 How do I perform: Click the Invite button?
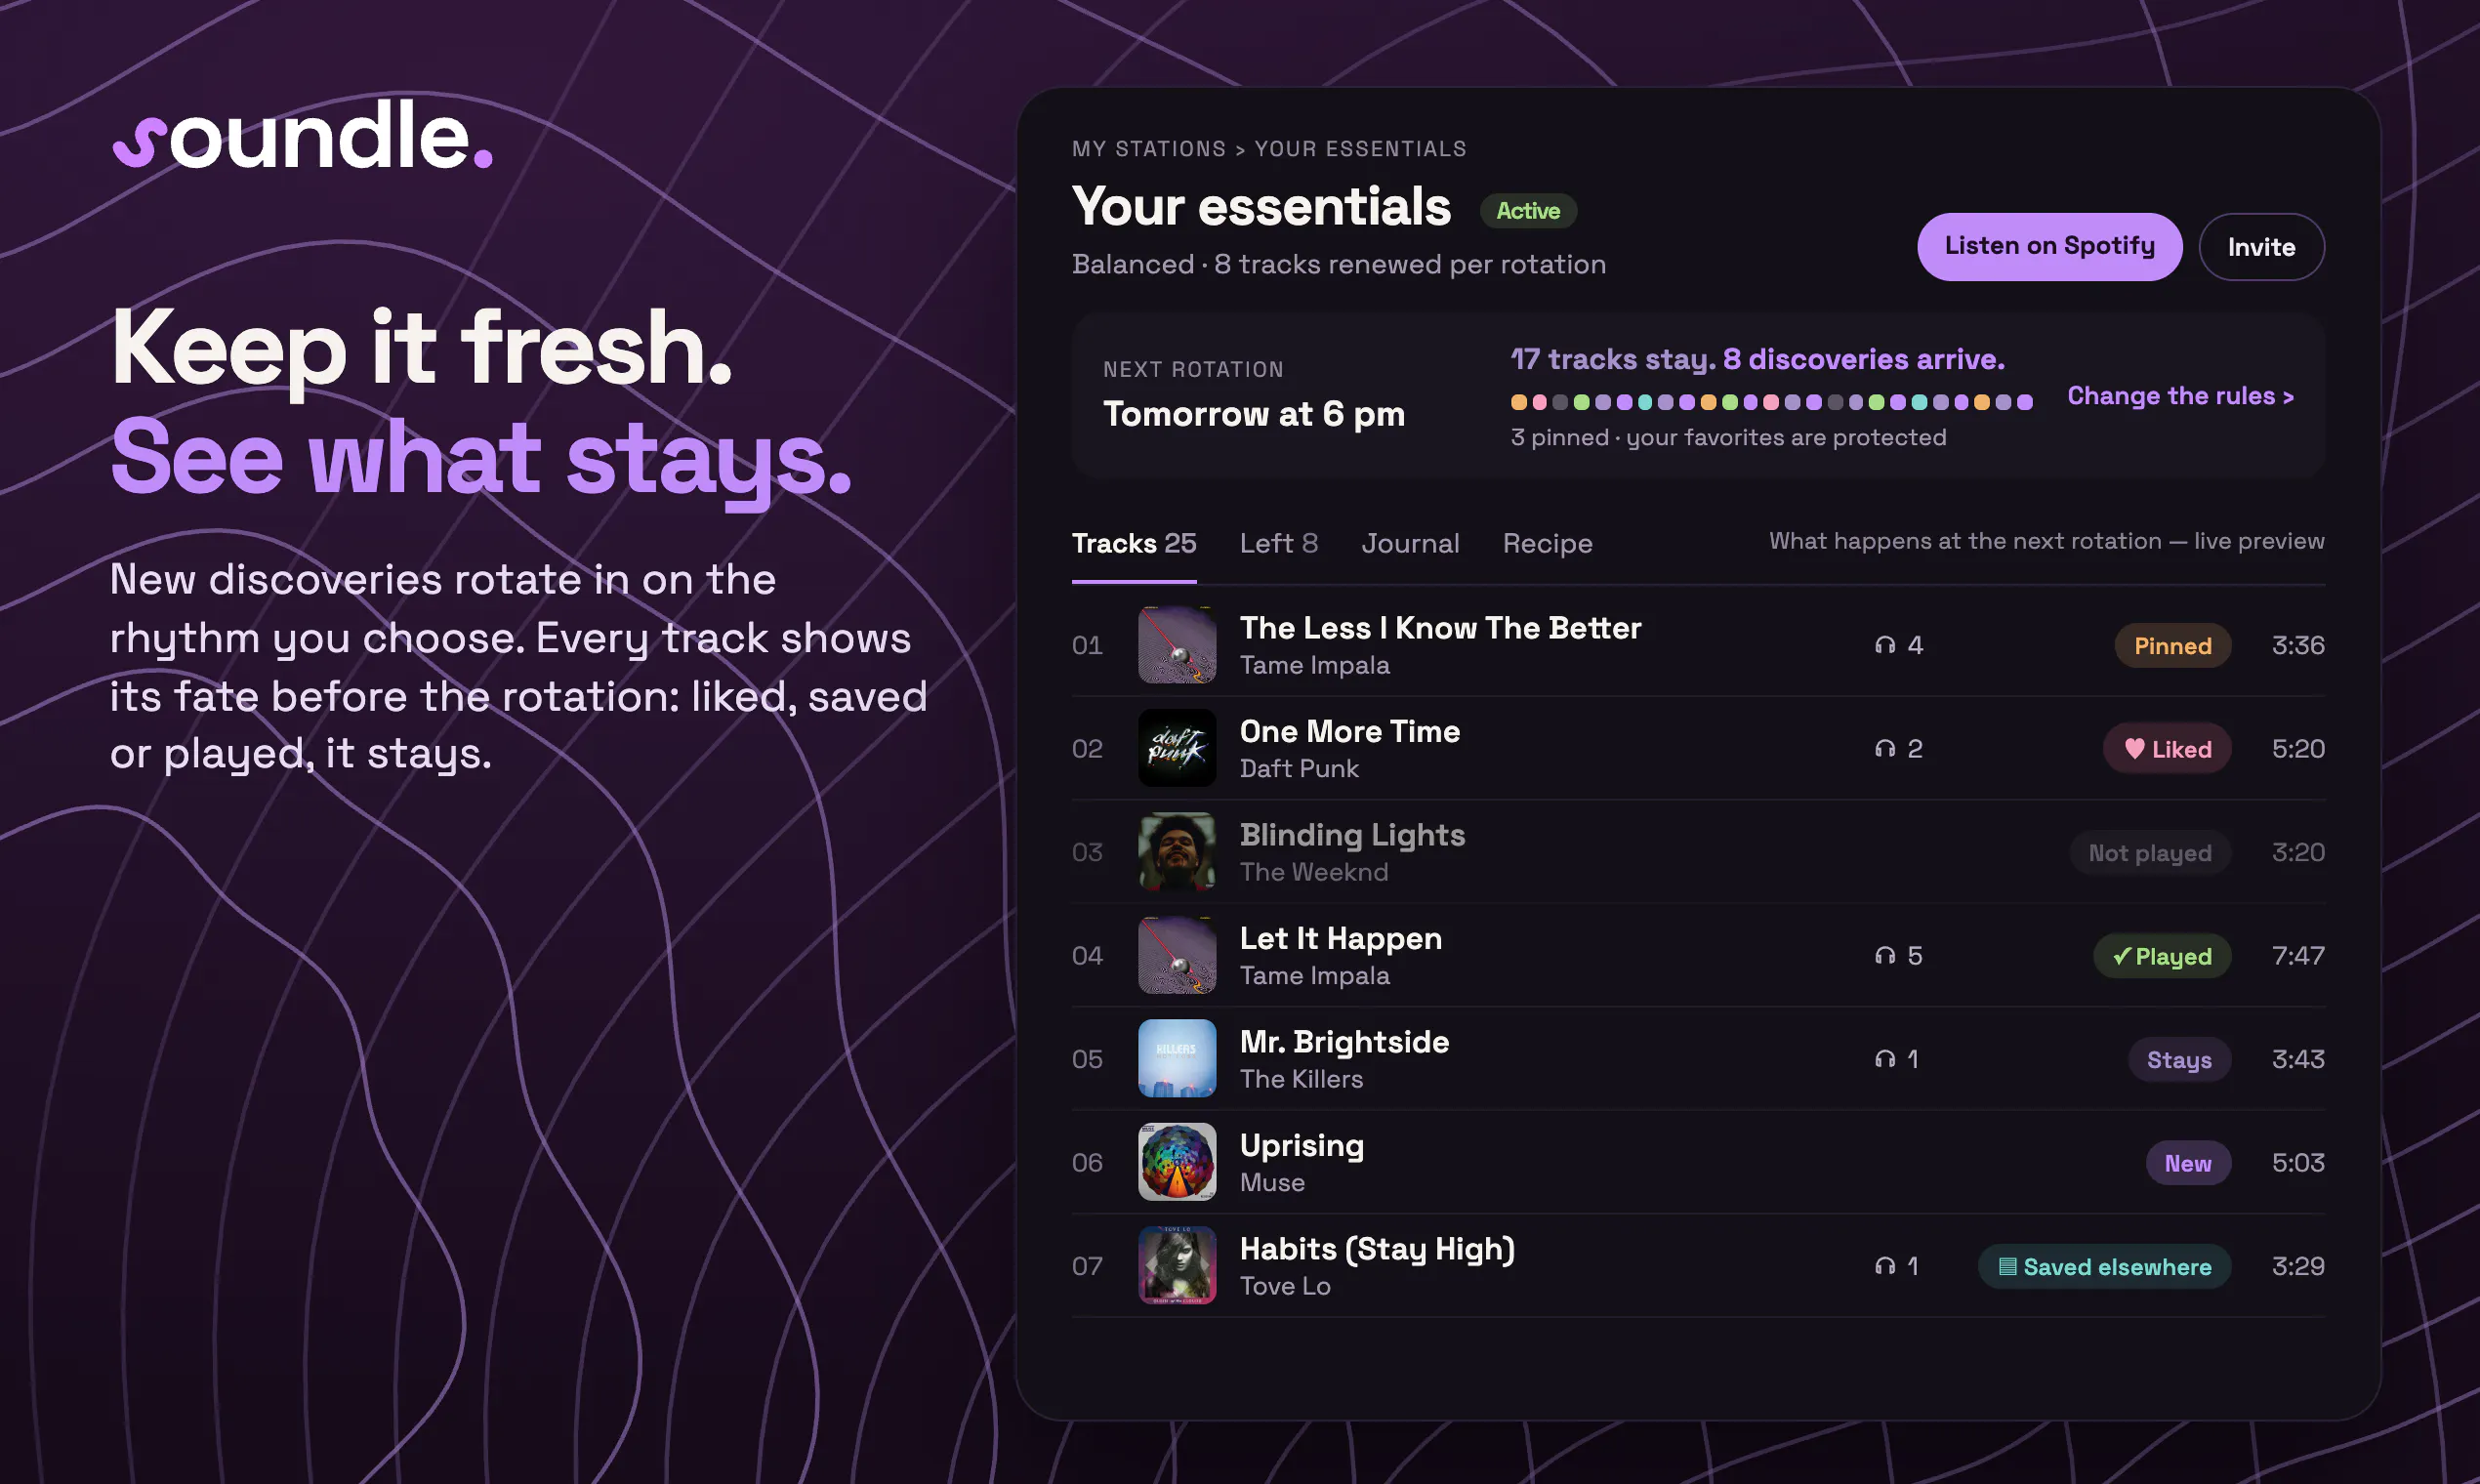(2261, 247)
